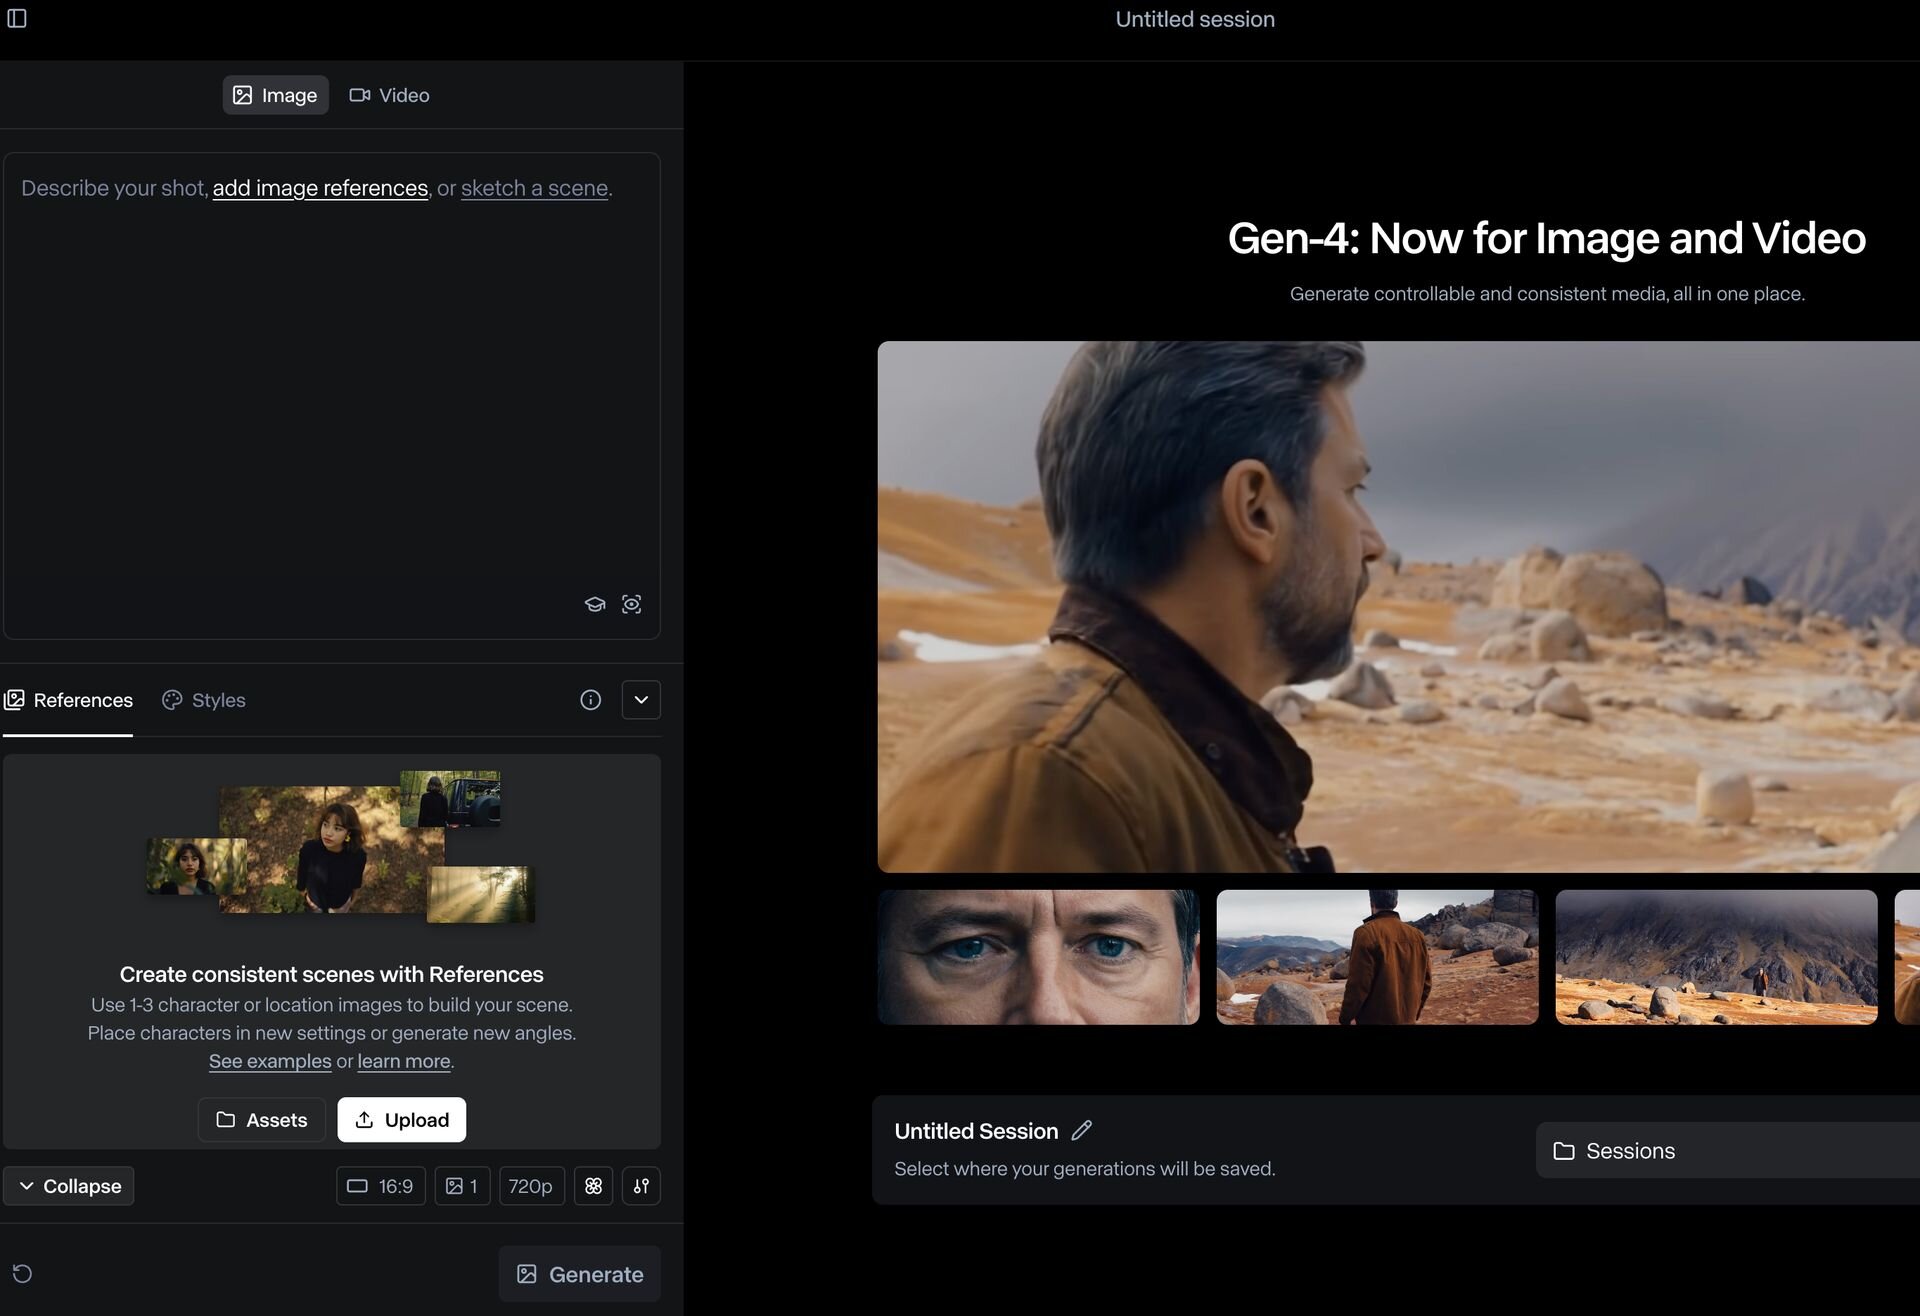The width and height of the screenshot is (1920, 1316).
Task: Open the References panel icon
Action: 16,700
